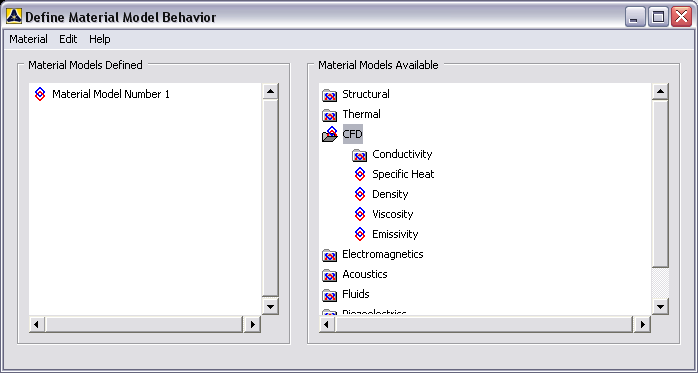The width and height of the screenshot is (698, 373).
Task: Click the Viscosity diamond icon
Action: (x=360, y=214)
